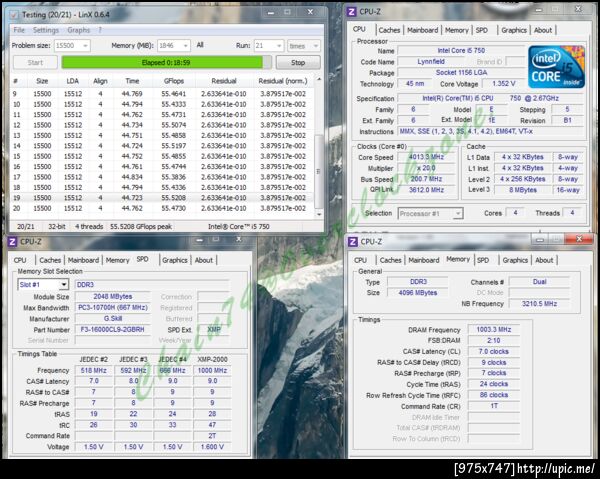Switch to Caches tab in top-right CPU-Z
This screenshot has width=600, height=479.
(x=389, y=30)
